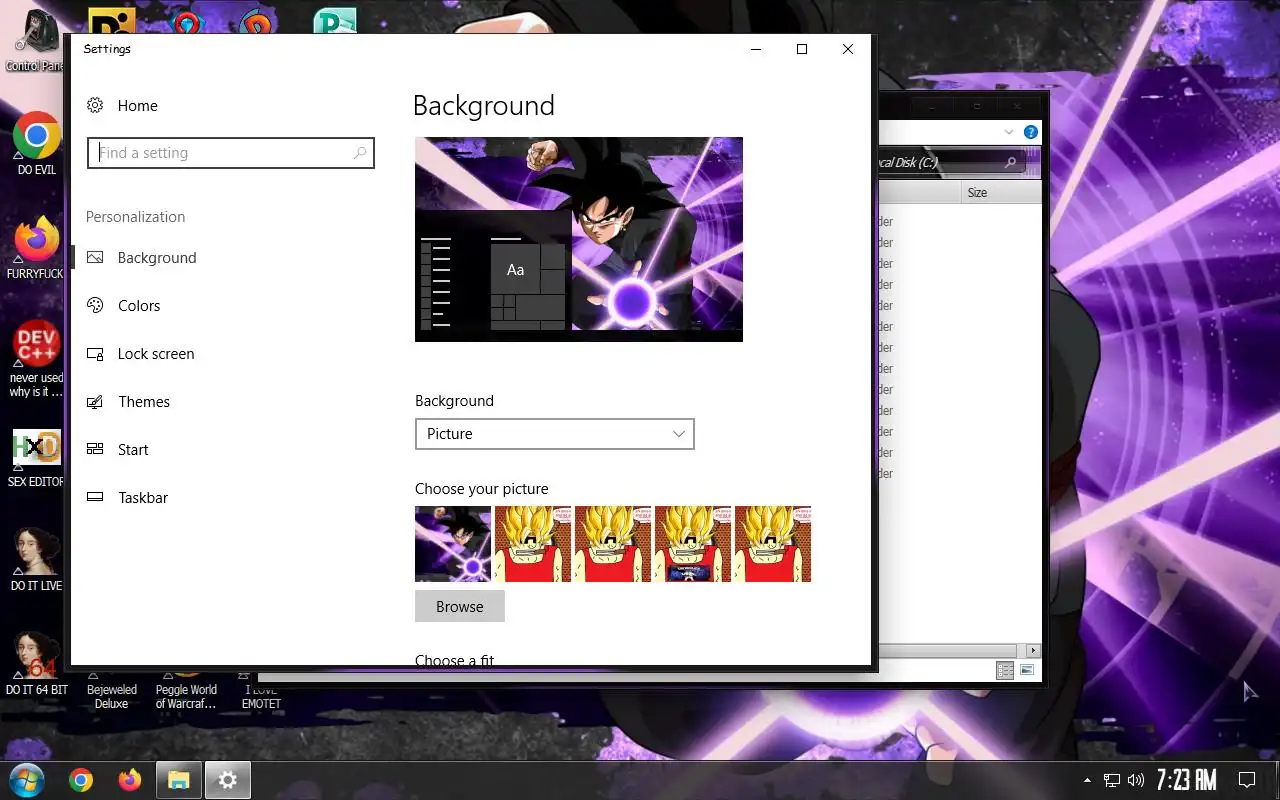Click the Home gear icon in Settings
Viewport: 1280px width, 800px height.
coord(95,105)
